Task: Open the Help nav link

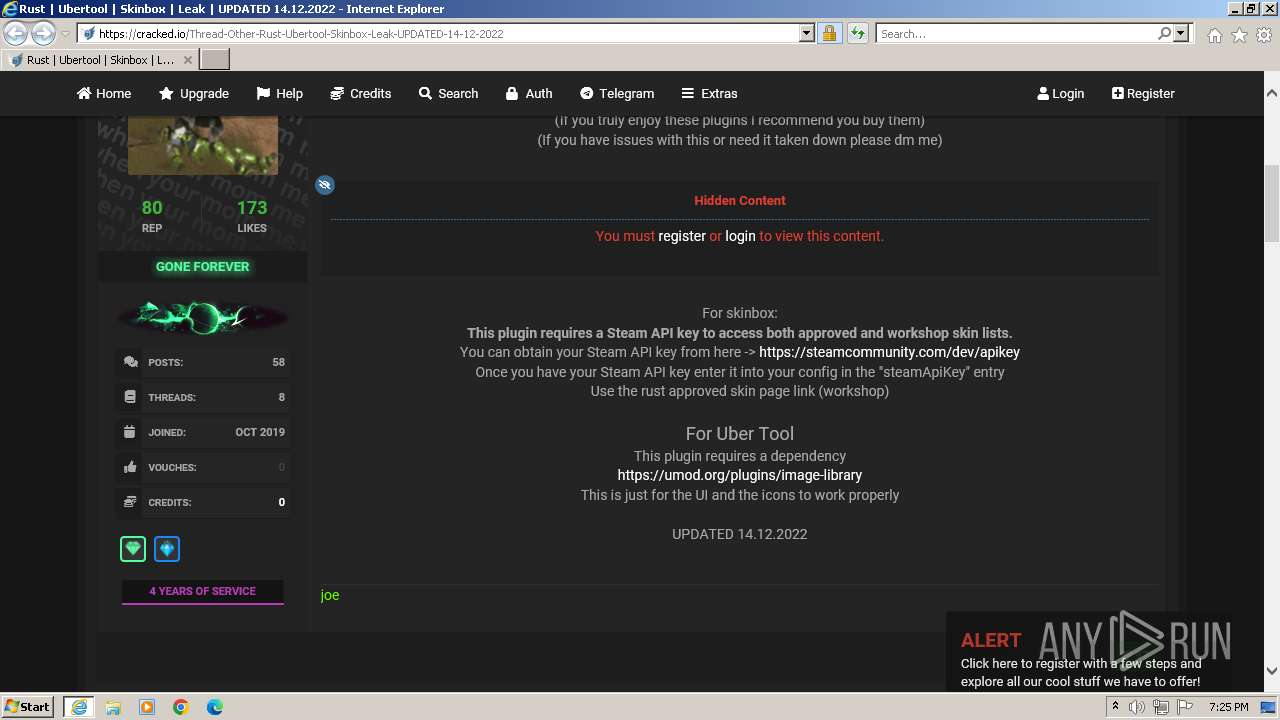Action: tap(280, 93)
